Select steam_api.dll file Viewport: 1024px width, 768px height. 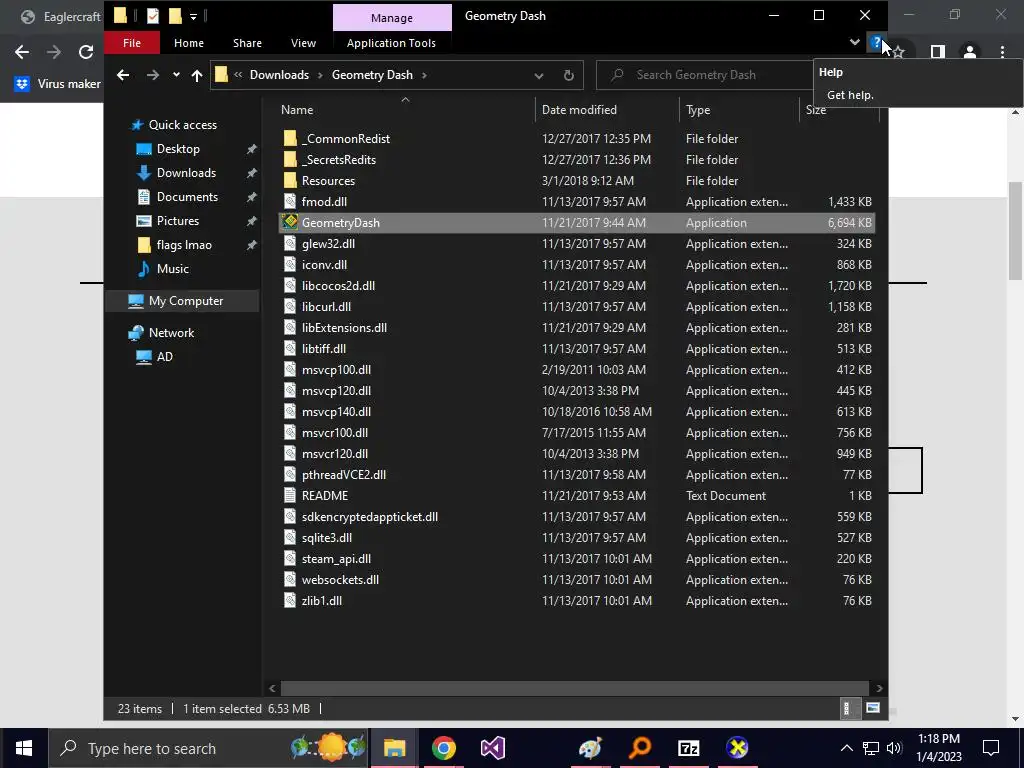click(336, 559)
